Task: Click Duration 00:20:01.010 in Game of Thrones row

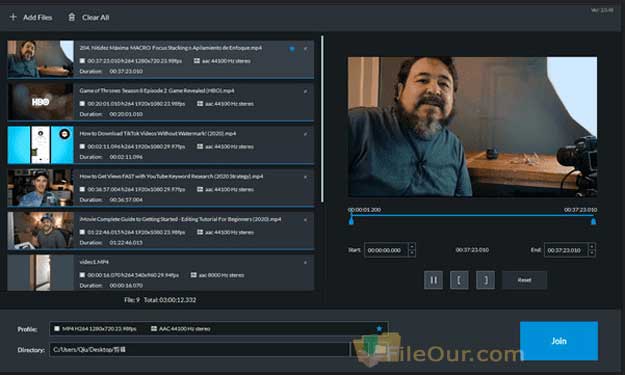Action: [x=111, y=114]
